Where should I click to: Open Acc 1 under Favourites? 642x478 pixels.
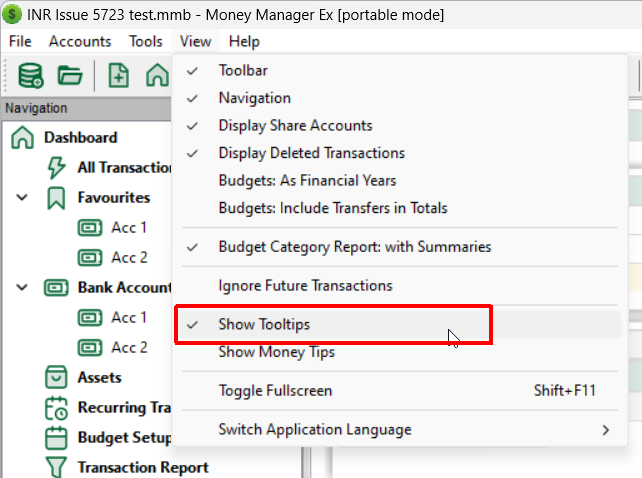coord(129,228)
